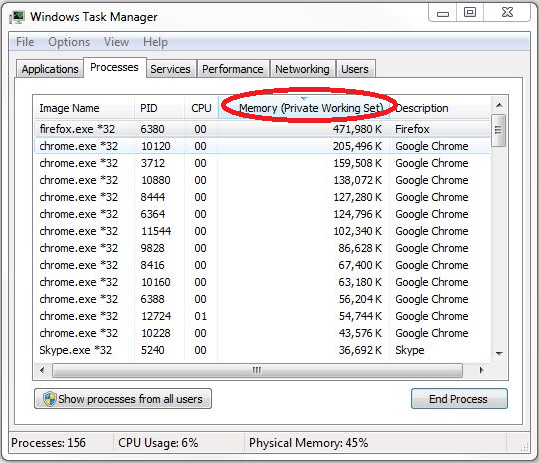
Task: Click the Skype description cell
Action: [x=410, y=350]
